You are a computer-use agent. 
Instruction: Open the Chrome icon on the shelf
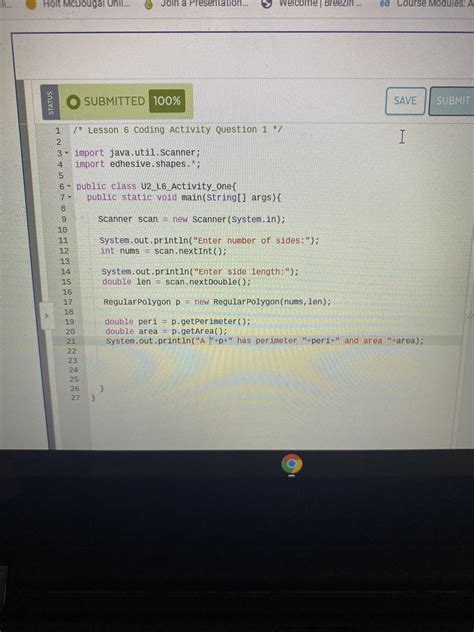(292, 464)
